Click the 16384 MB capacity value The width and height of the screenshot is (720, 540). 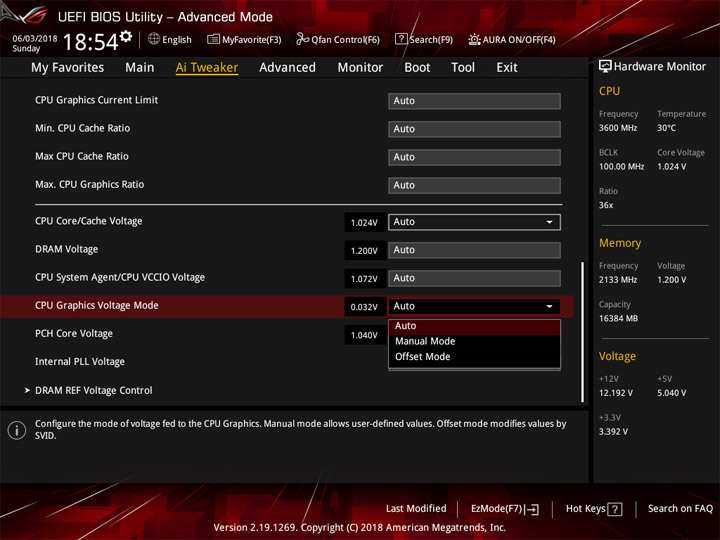point(618,318)
